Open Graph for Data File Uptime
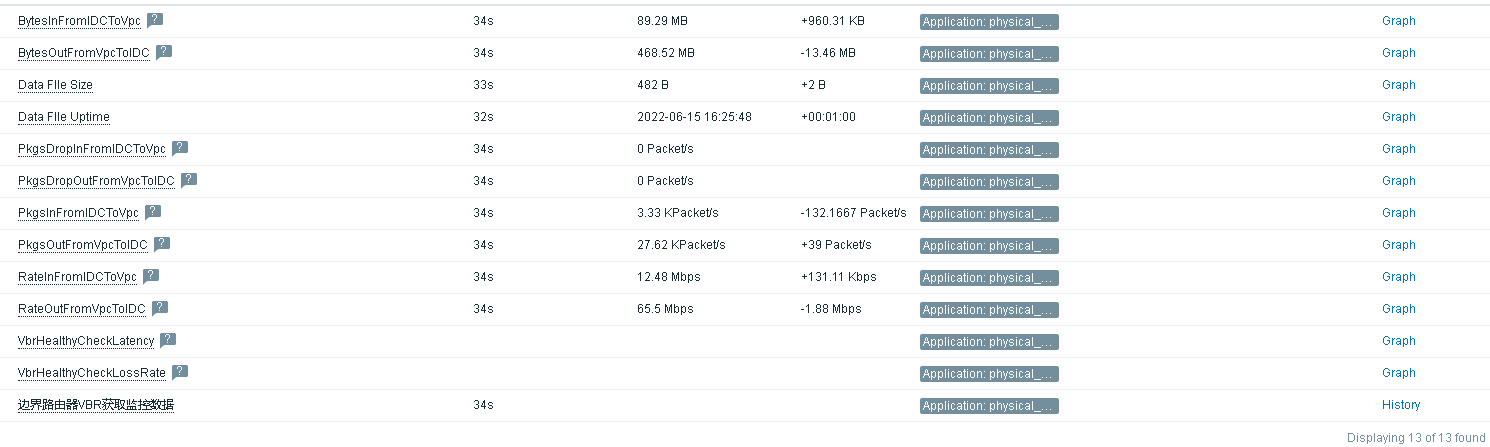 point(1398,117)
